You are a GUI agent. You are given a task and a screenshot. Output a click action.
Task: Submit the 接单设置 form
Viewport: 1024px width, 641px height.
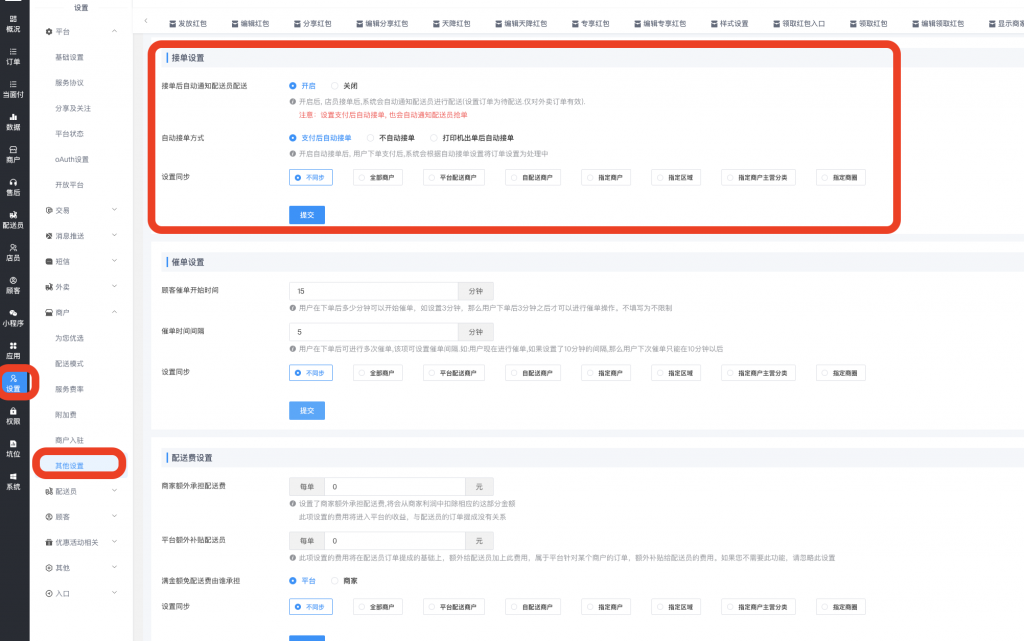coord(306,214)
